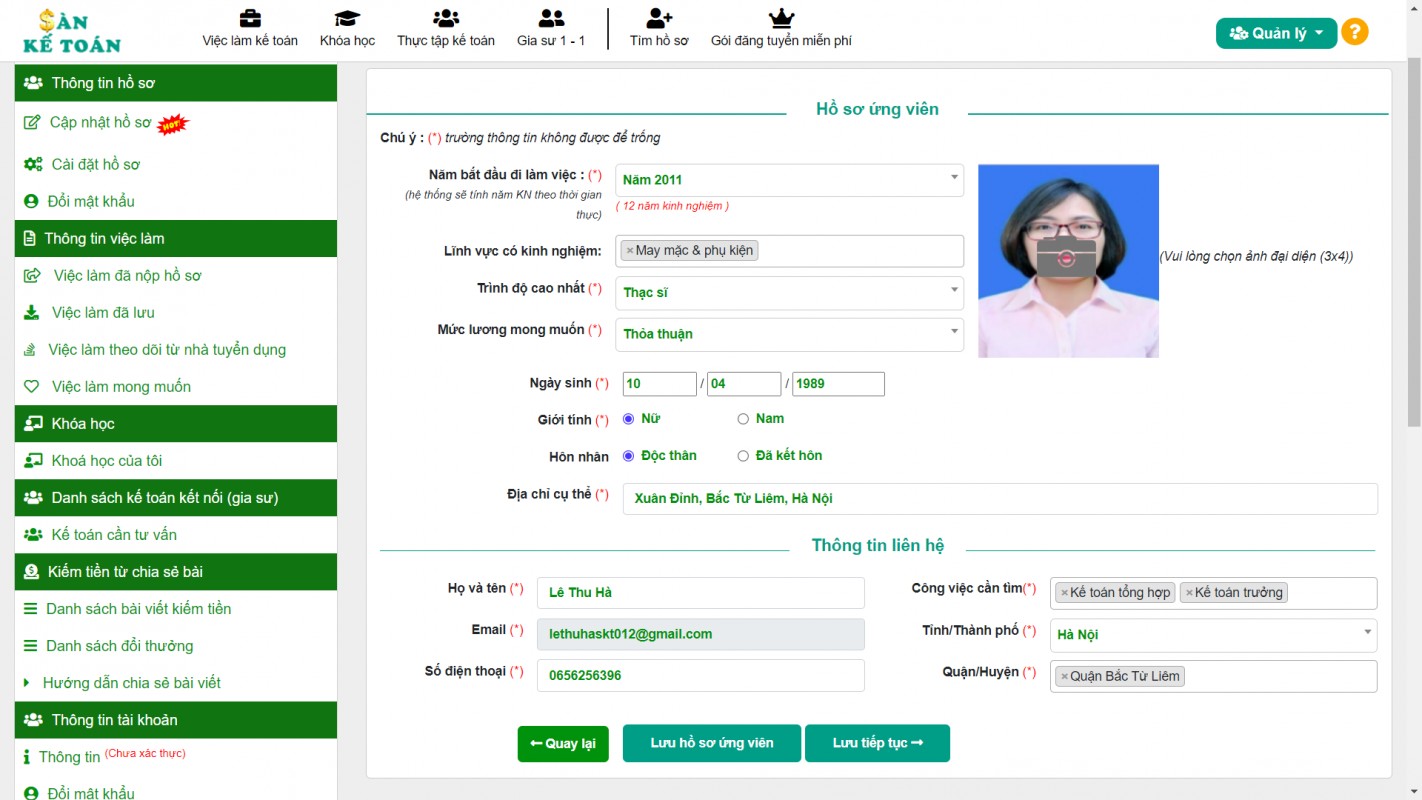
Task: Click the list icon beside Danh sách bài viết kiếm tiền
Action: (31, 608)
